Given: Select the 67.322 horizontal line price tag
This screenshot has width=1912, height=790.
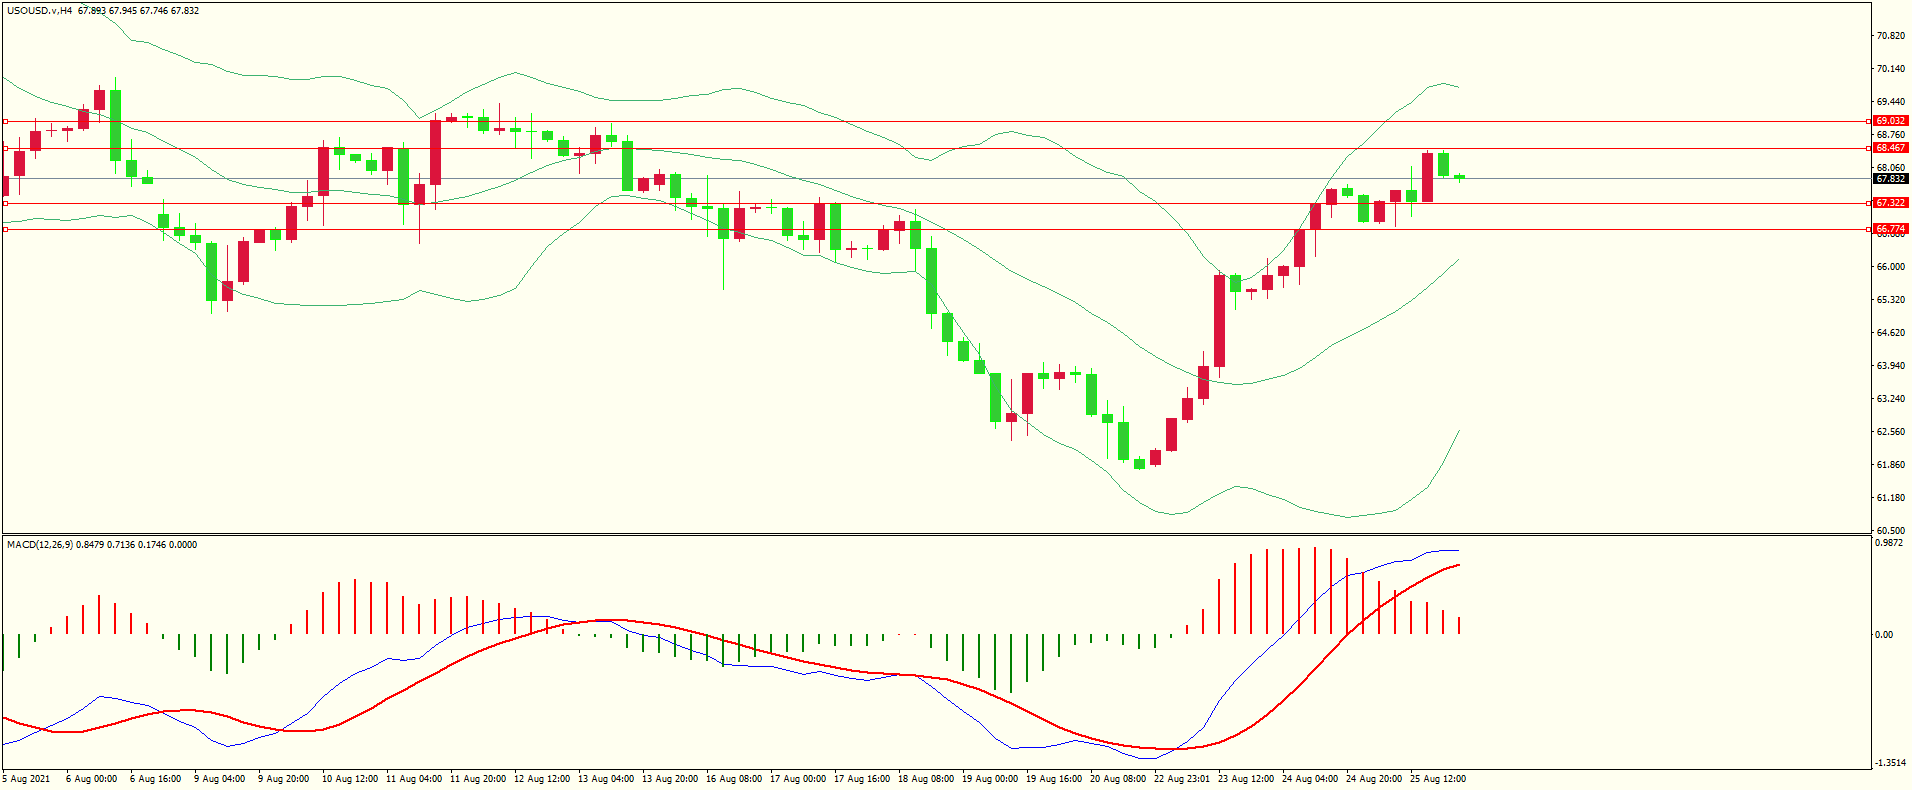Looking at the screenshot, I should (1890, 203).
